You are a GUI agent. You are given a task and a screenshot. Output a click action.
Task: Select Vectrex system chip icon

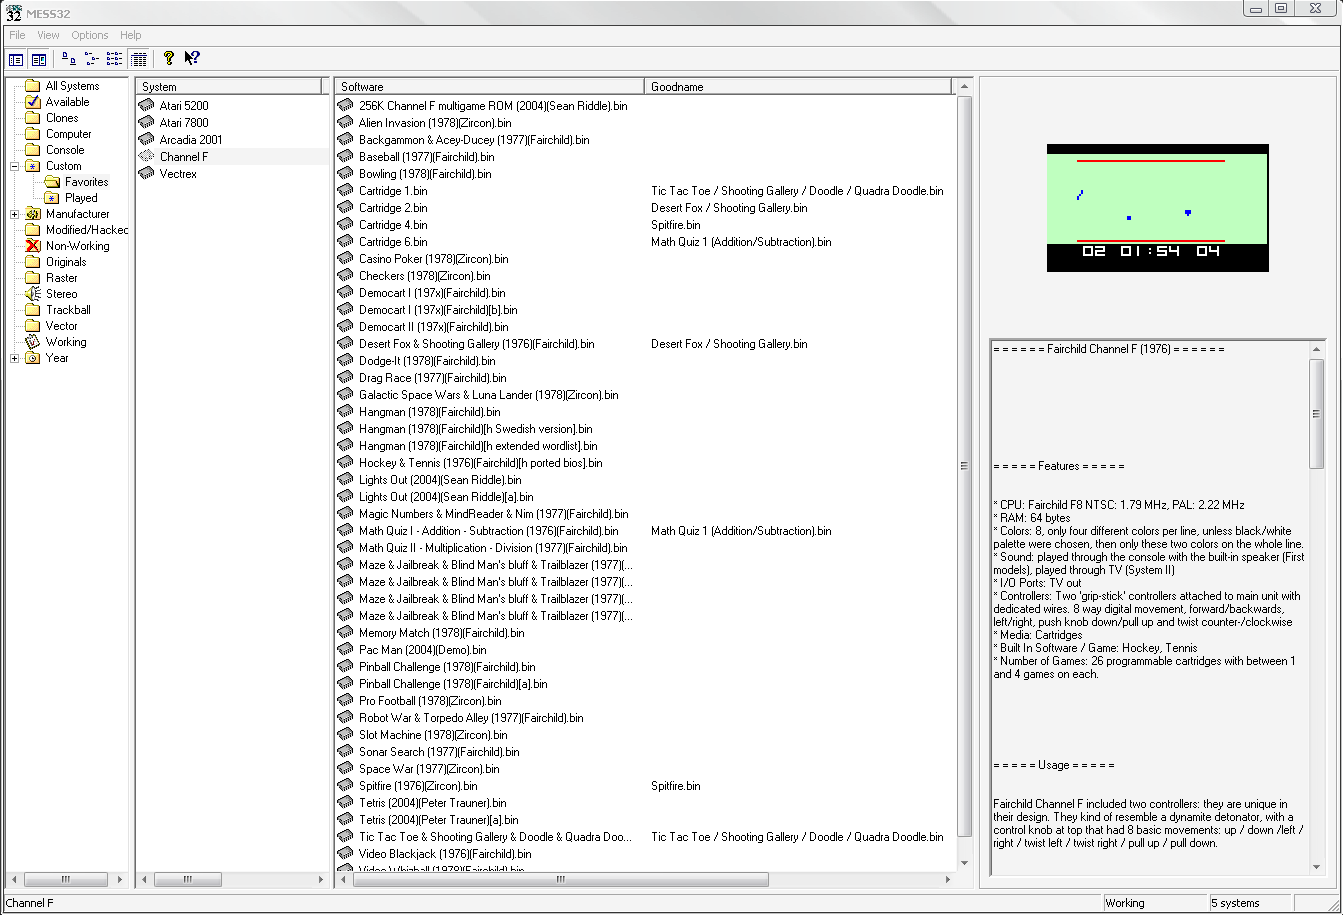pyautogui.click(x=146, y=173)
